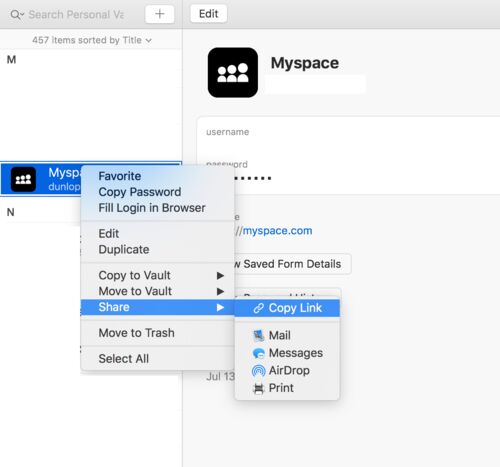Click the Myspace title heading
500x467 pixels.
click(x=305, y=63)
